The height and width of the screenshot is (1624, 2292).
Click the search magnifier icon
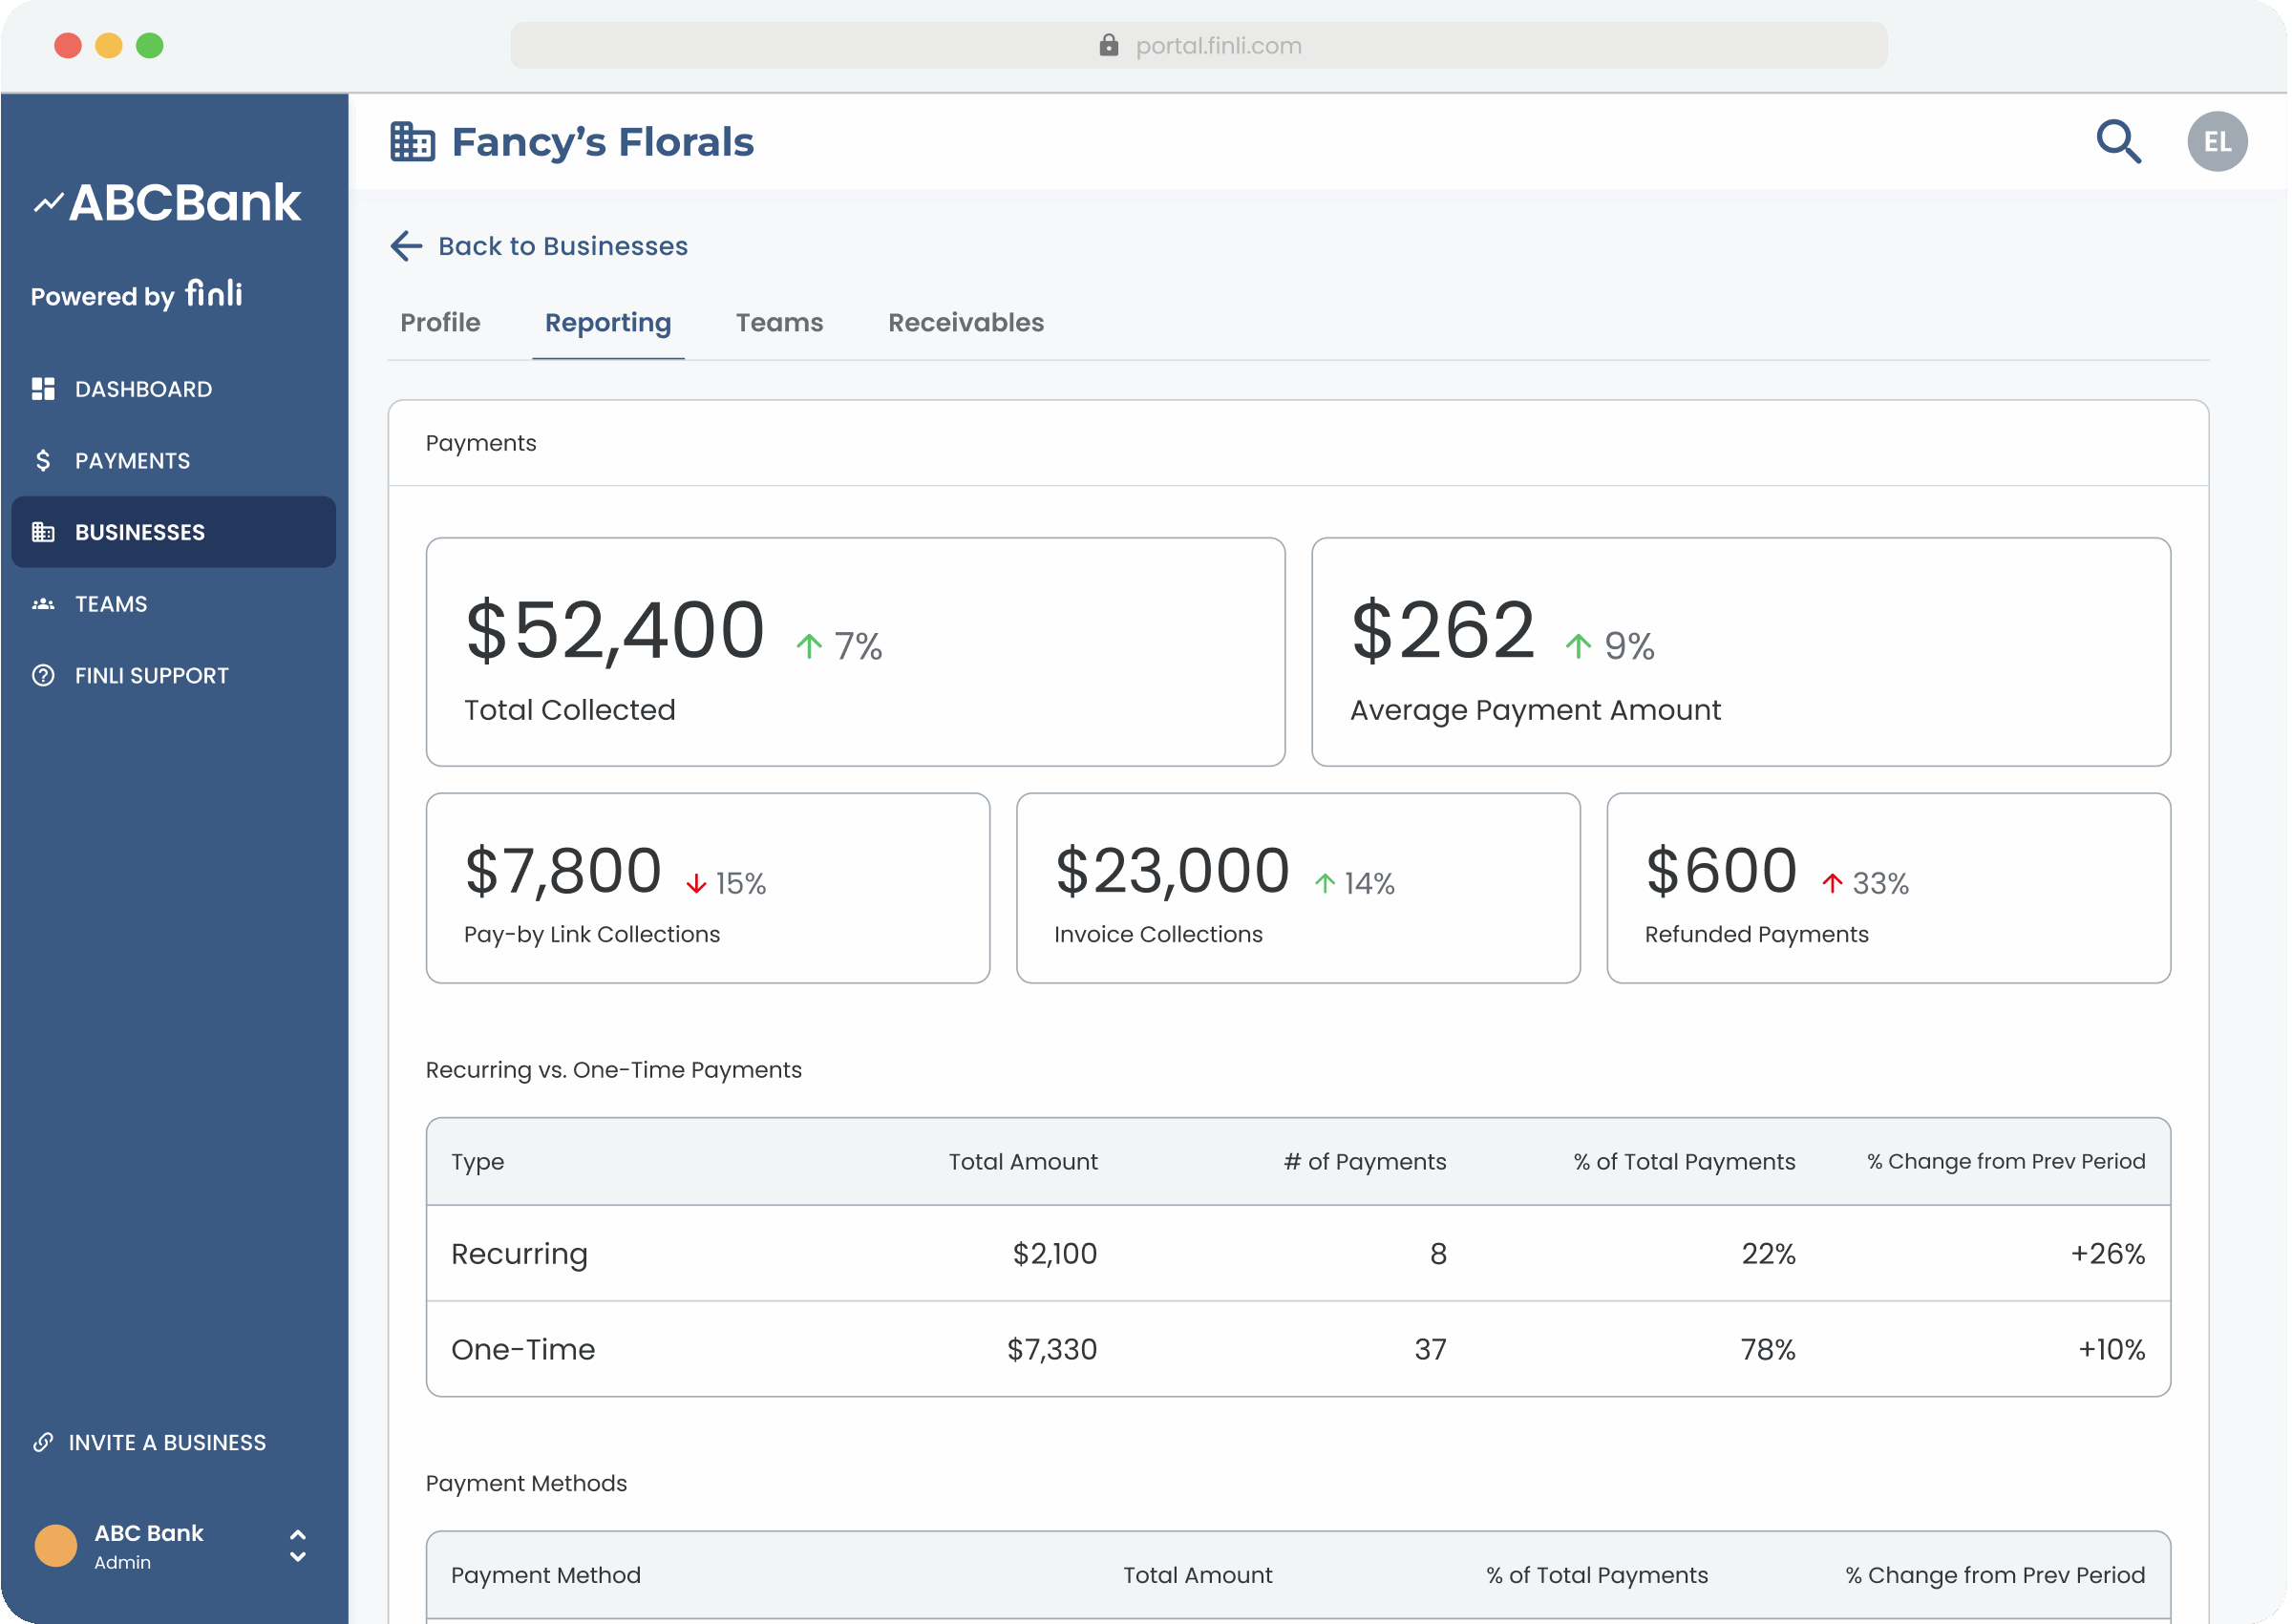(x=2118, y=142)
